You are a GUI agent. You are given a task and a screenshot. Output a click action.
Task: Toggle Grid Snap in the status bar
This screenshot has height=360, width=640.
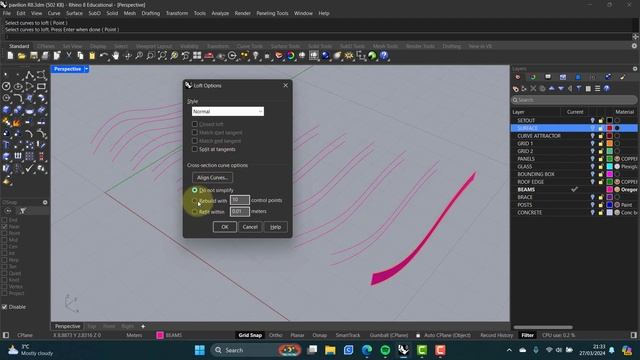pyautogui.click(x=250, y=335)
